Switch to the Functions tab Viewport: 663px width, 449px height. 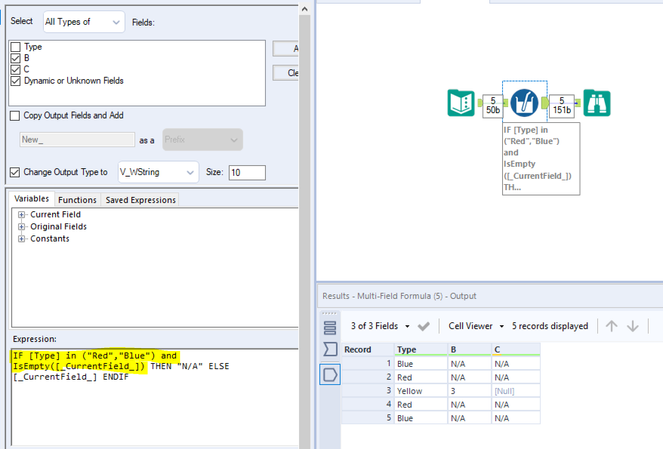[x=77, y=200]
